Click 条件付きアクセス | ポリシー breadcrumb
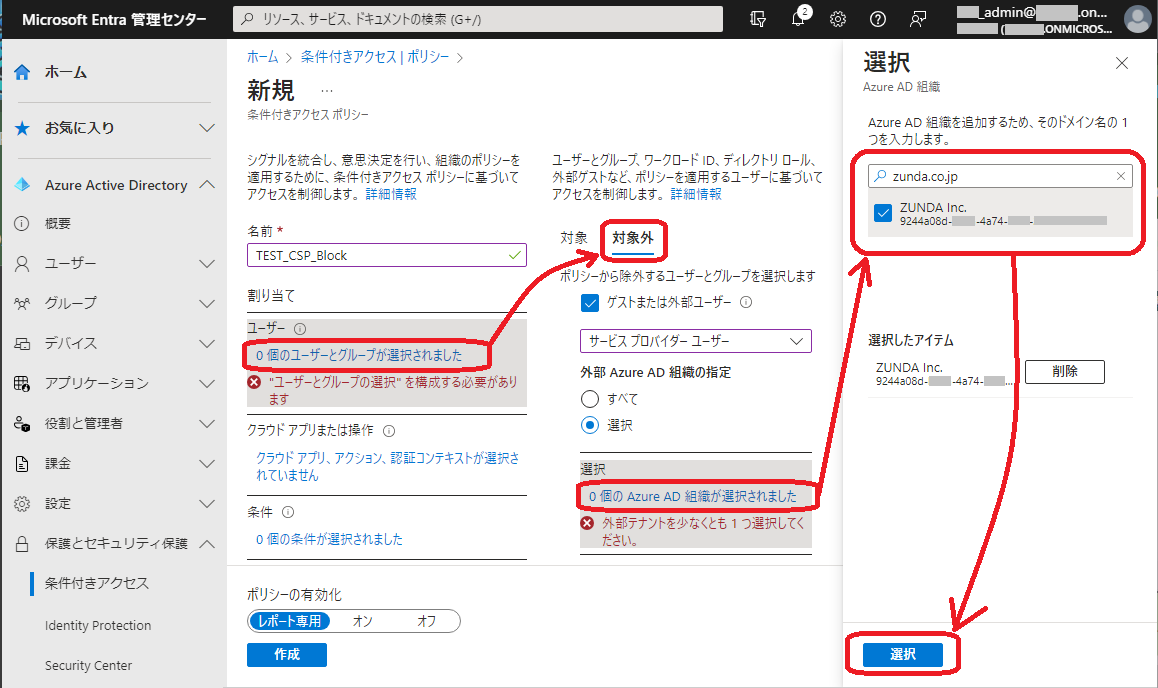This screenshot has height=688, width=1158. coord(374,57)
